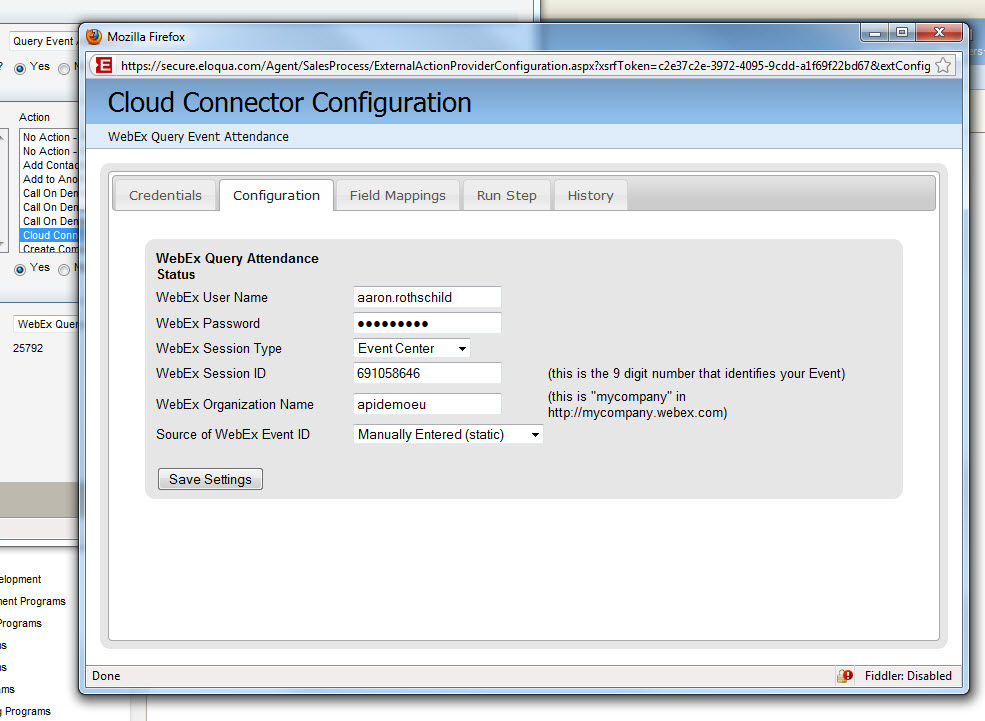The height and width of the screenshot is (721, 985).
Task: Minimize the Mozilla Firefox window
Action: point(874,33)
